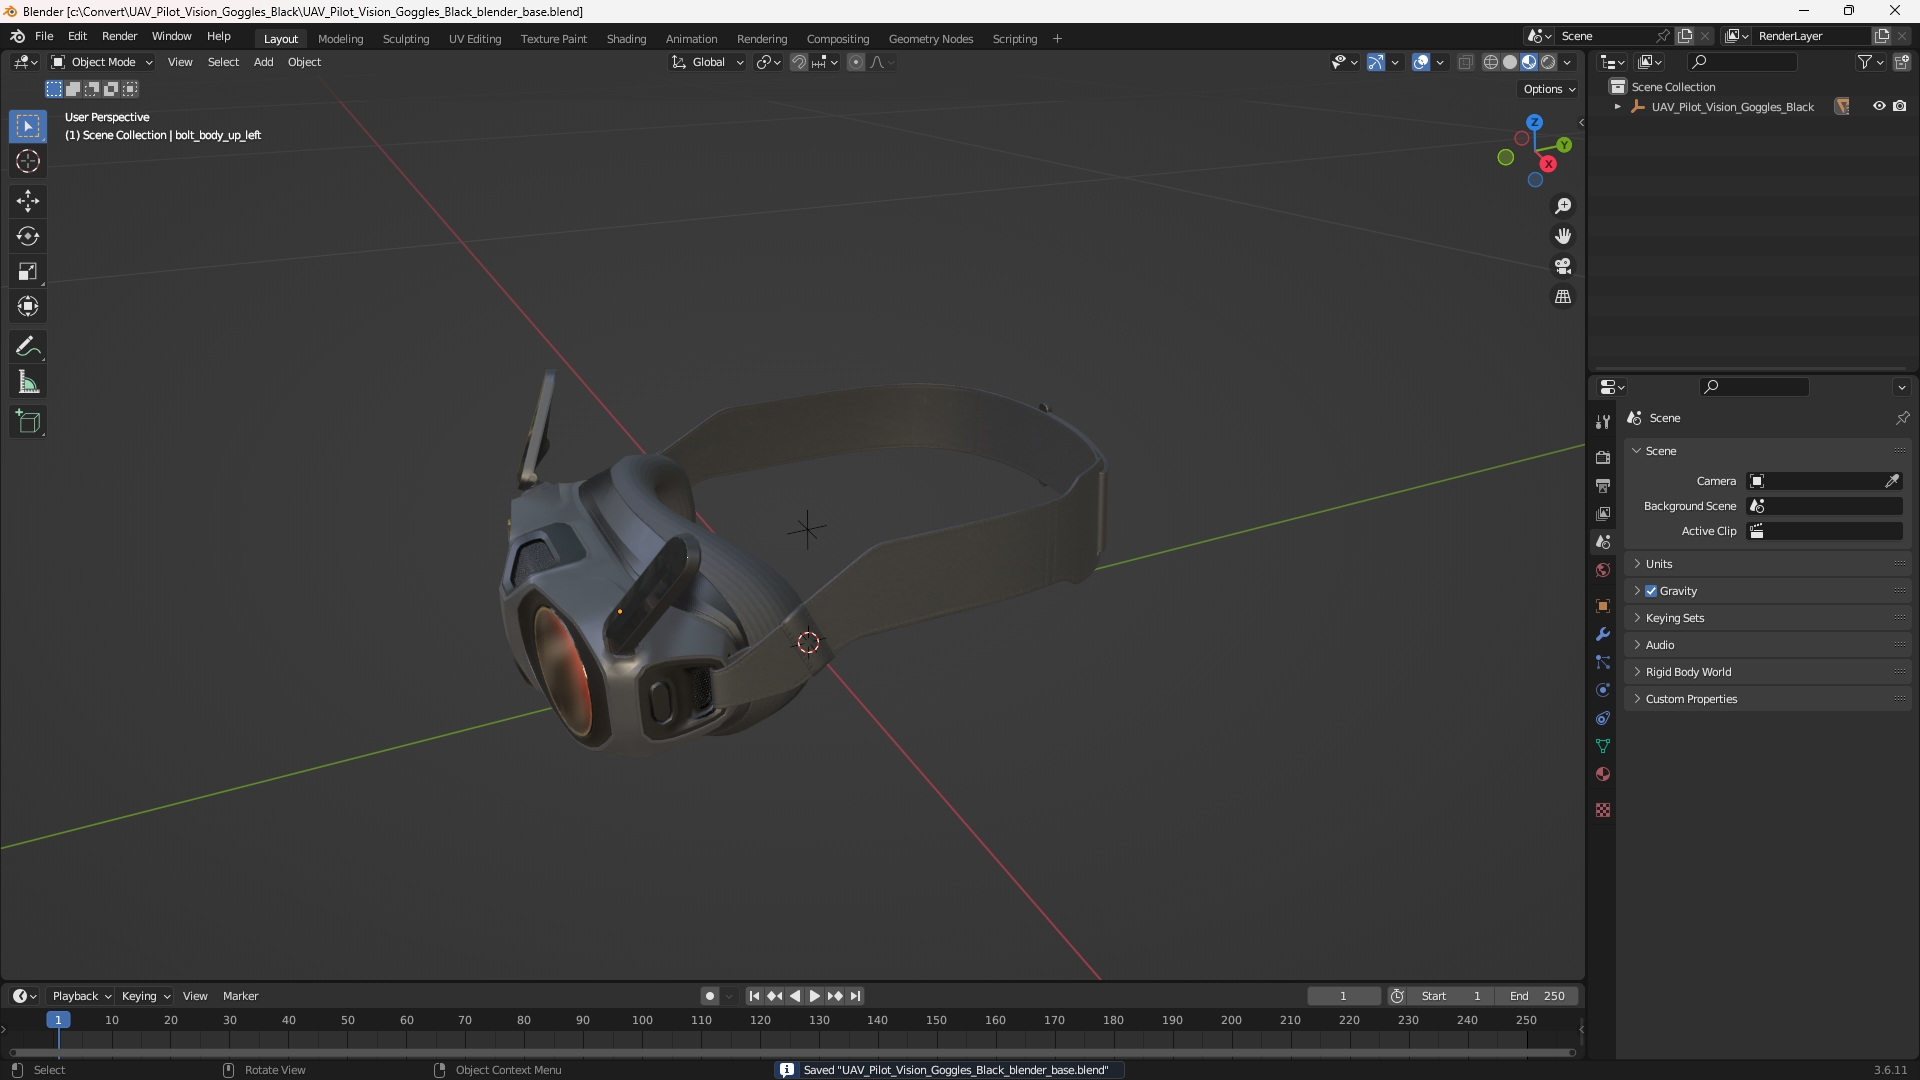Switch perspective/orthographic grid icon
The image size is (1920, 1080).
tap(1563, 297)
